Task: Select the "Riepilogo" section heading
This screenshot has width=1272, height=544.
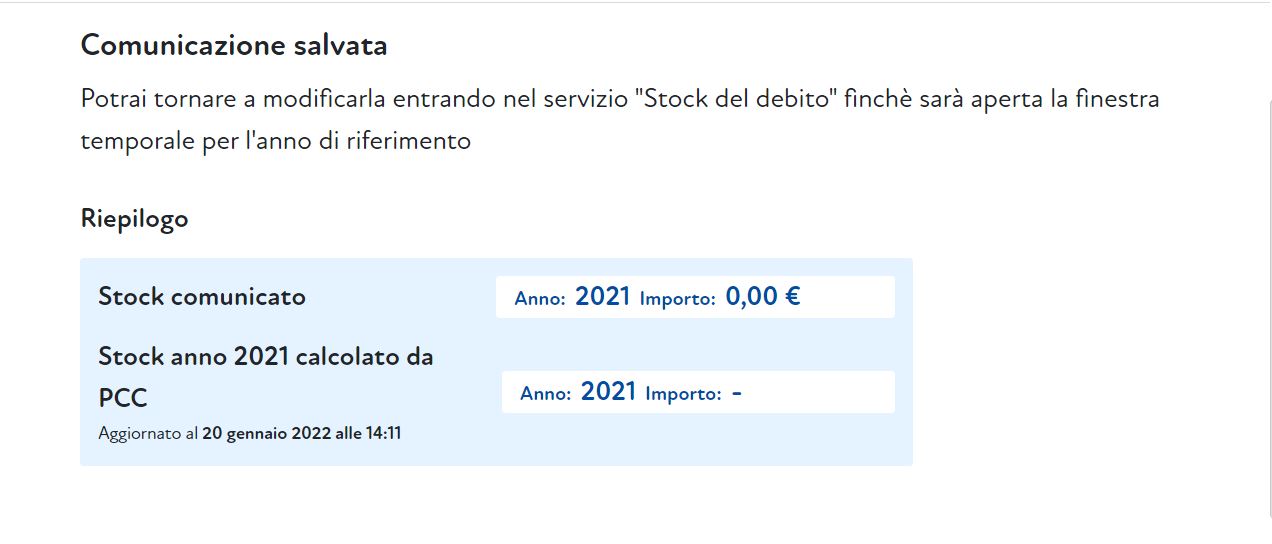Action: [x=134, y=219]
